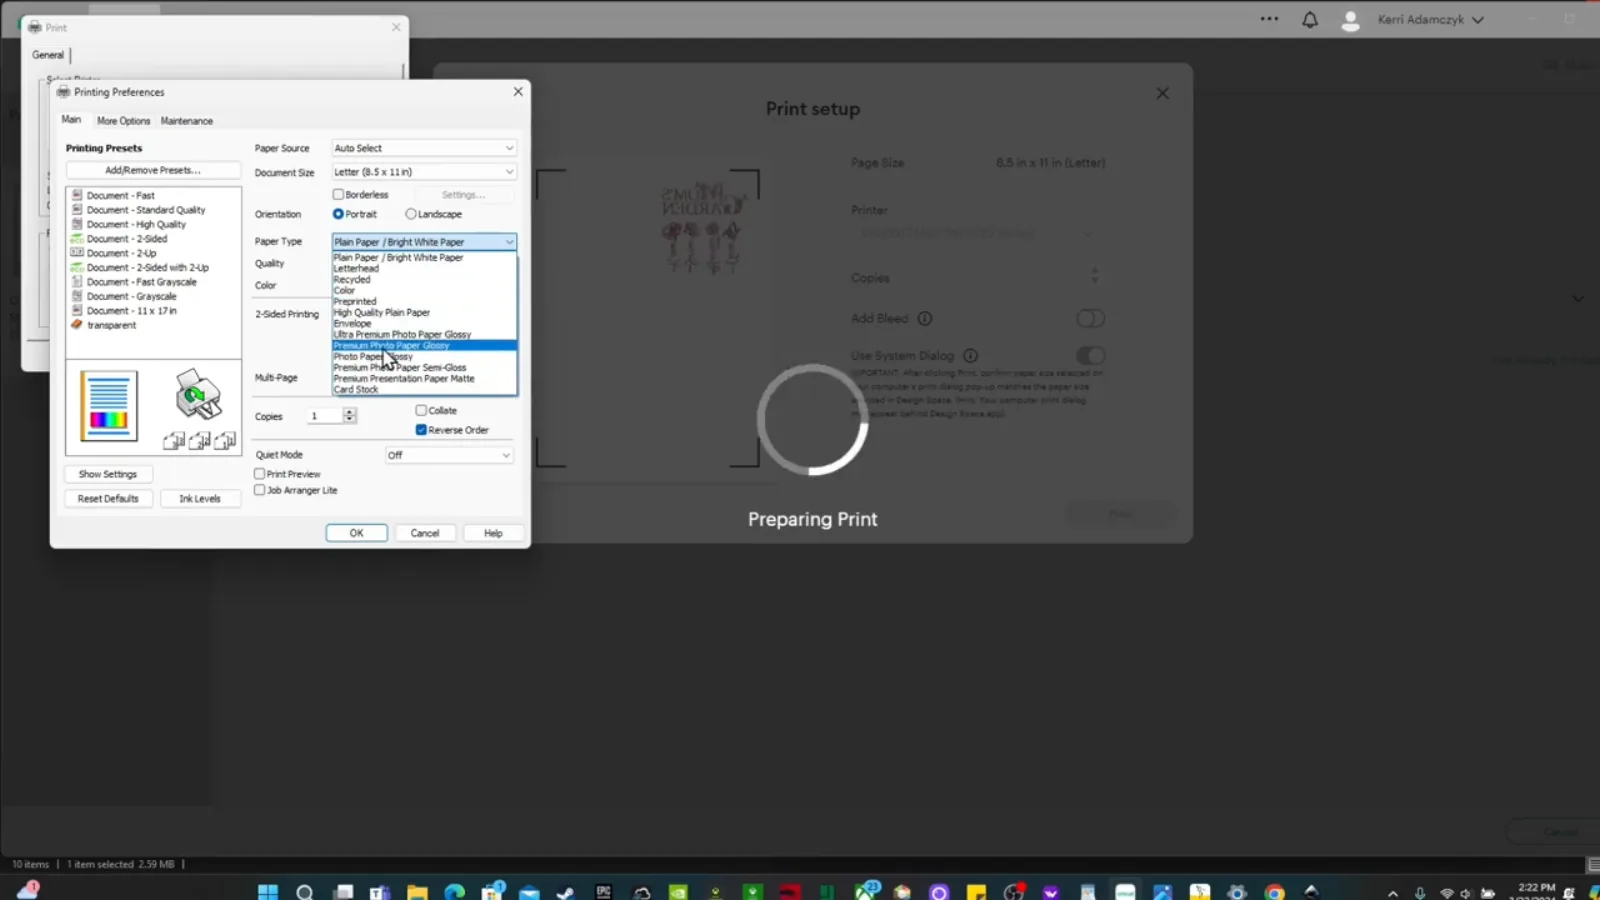
Task: Open Google Chrome from the taskbar
Action: (x=1274, y=892)
